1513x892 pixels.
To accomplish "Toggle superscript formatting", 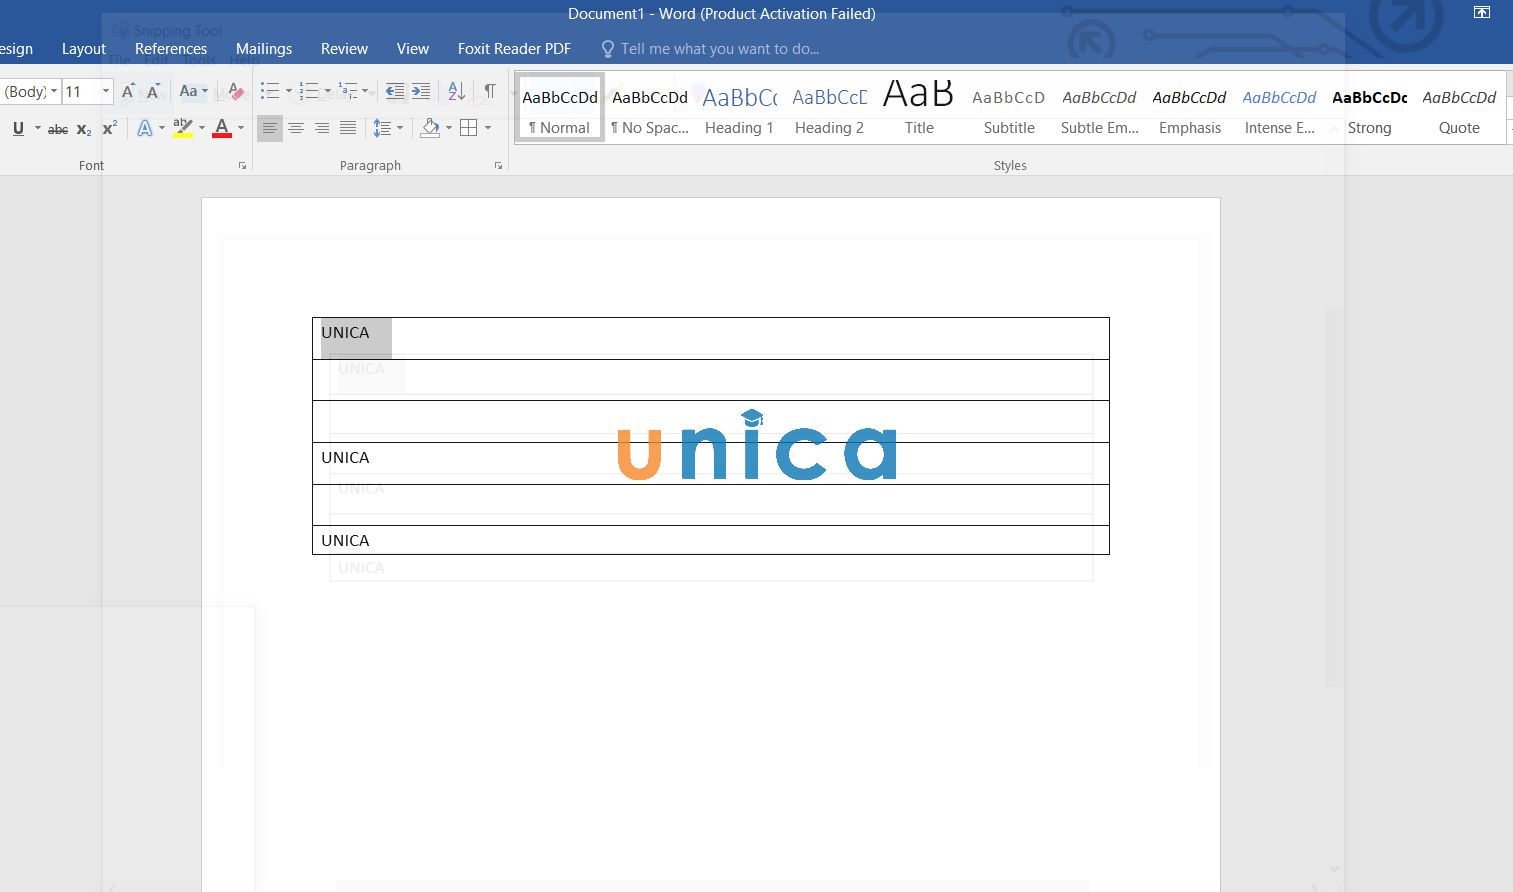I will 110,128.
